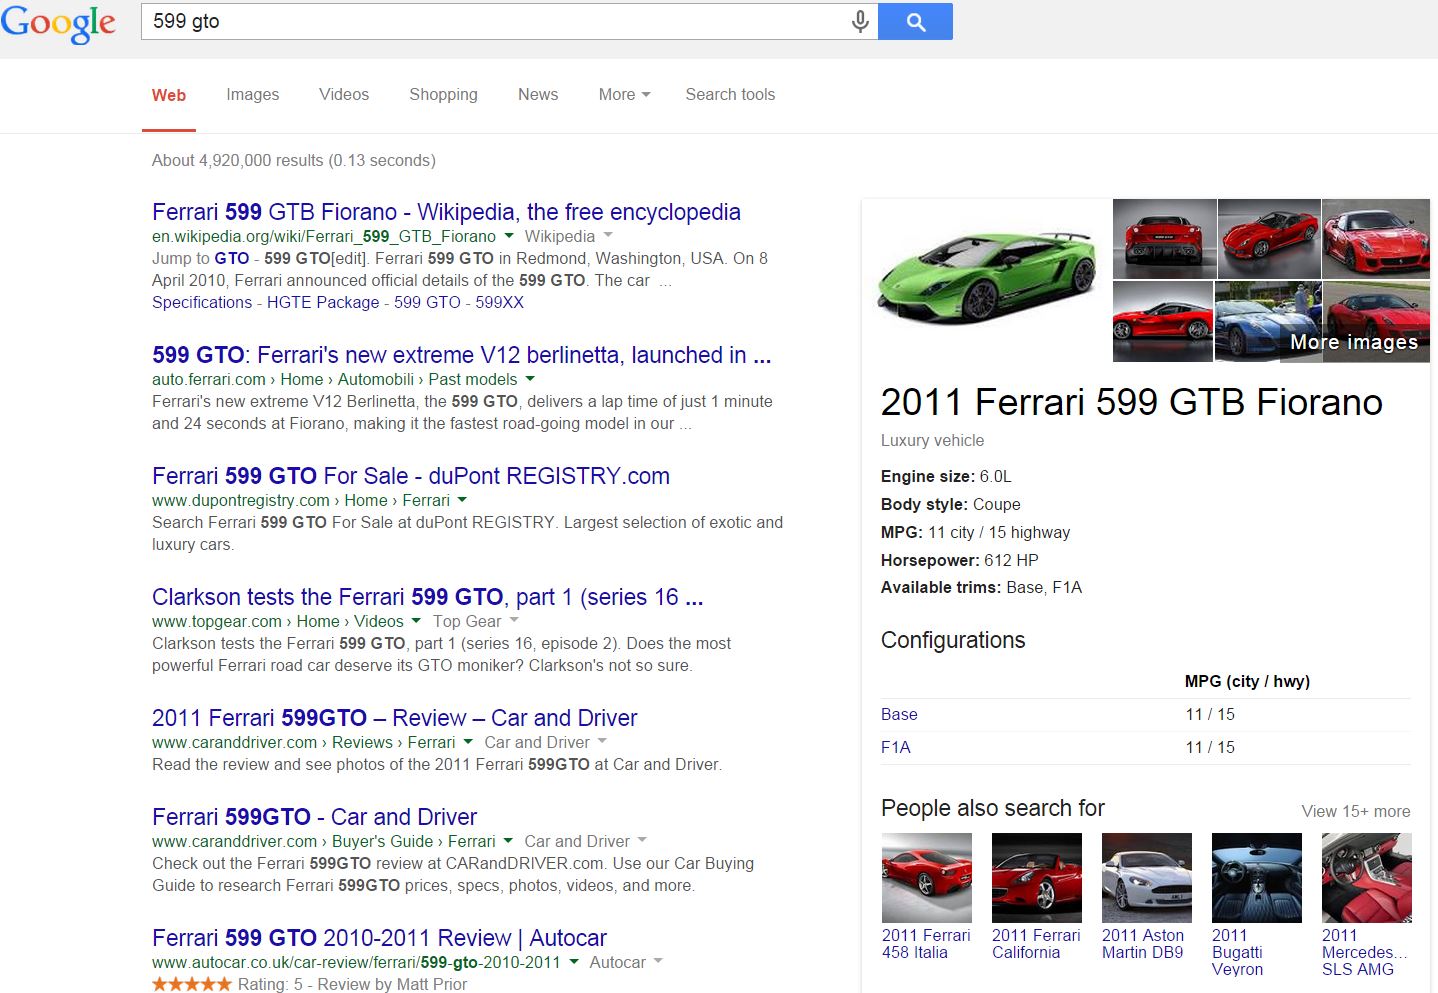Open top-right red Ferrari thumbnail

tap(1376, 239)
